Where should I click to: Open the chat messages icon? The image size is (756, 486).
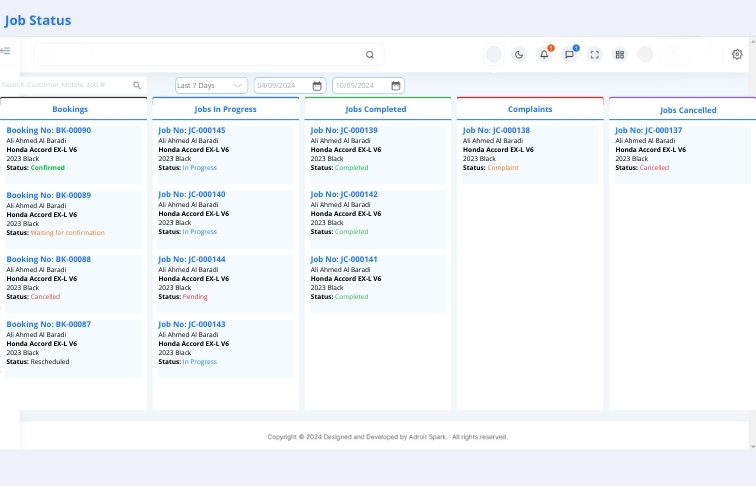[x=569, y=54]
